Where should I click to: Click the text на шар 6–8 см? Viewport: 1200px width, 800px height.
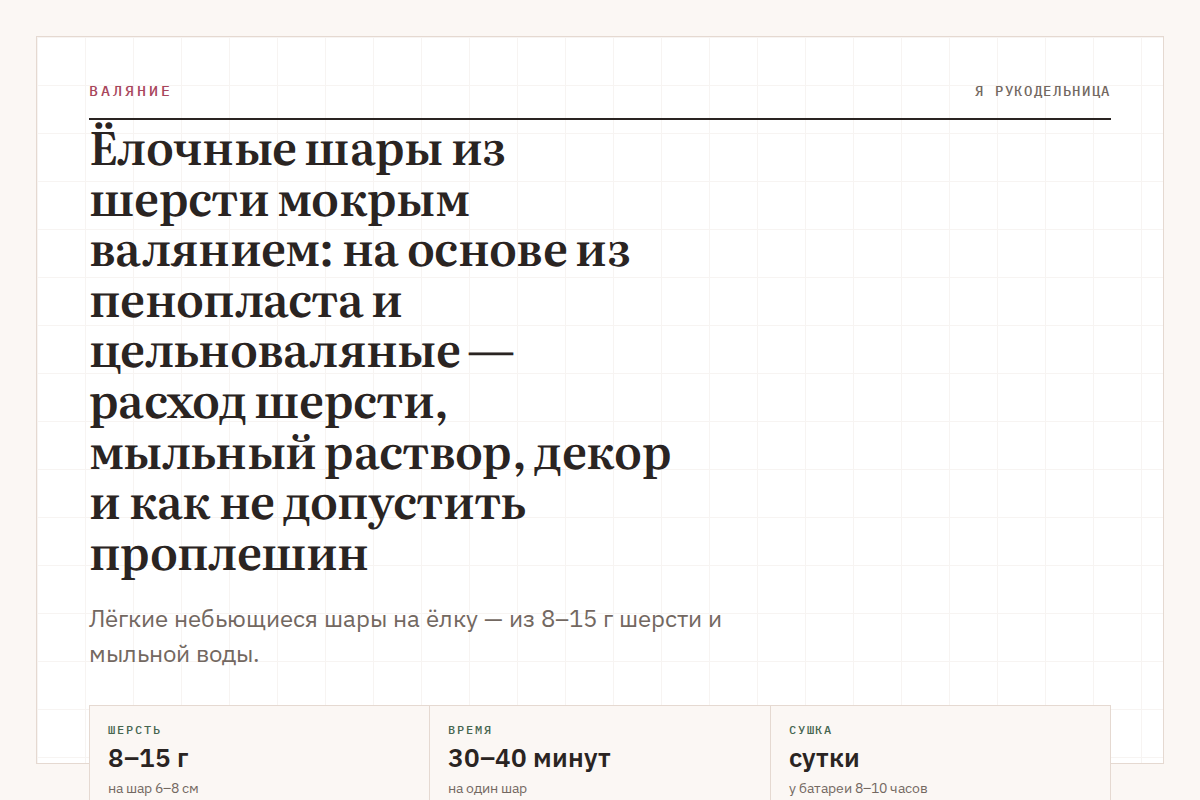point(153,789)
